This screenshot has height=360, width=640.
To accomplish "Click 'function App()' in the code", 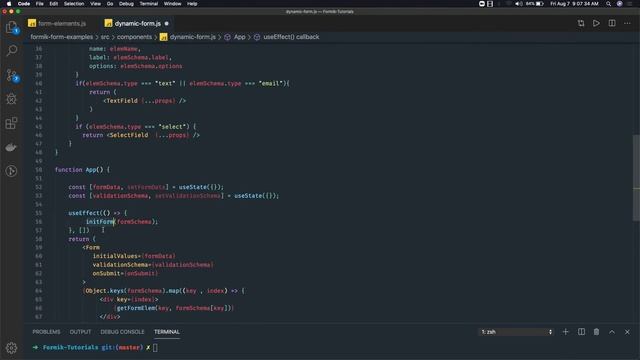I will pyautogui.click(x=79, y=170).
